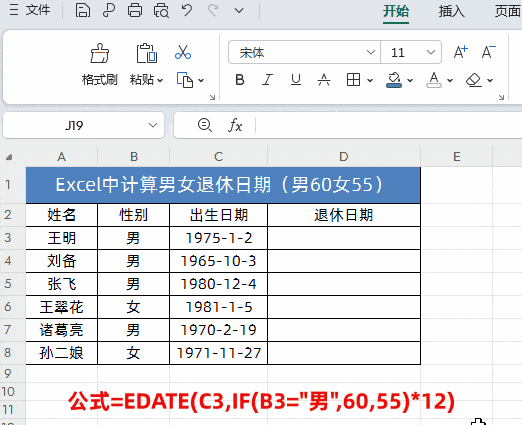Open font group dialog launcher
The width and height of the screenshot is (522, 425).
pyautogui.click(x=501, y=97)
